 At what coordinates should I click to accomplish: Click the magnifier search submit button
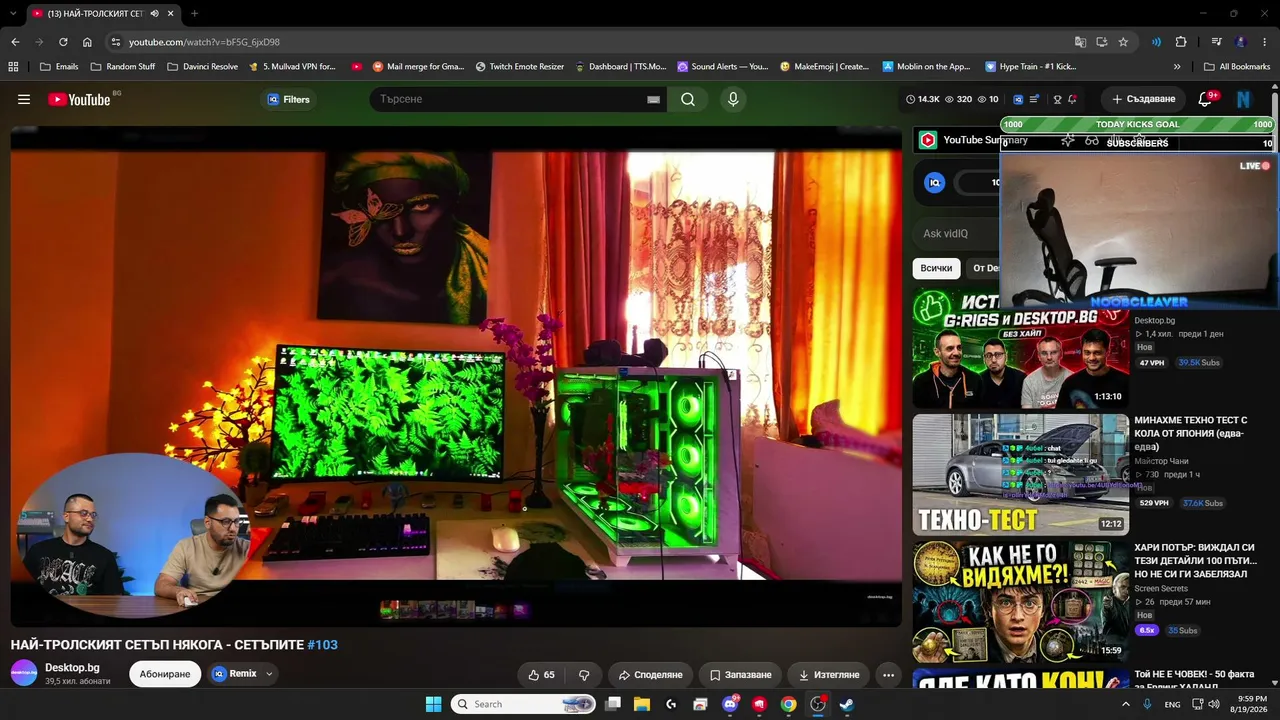point(688,99)
